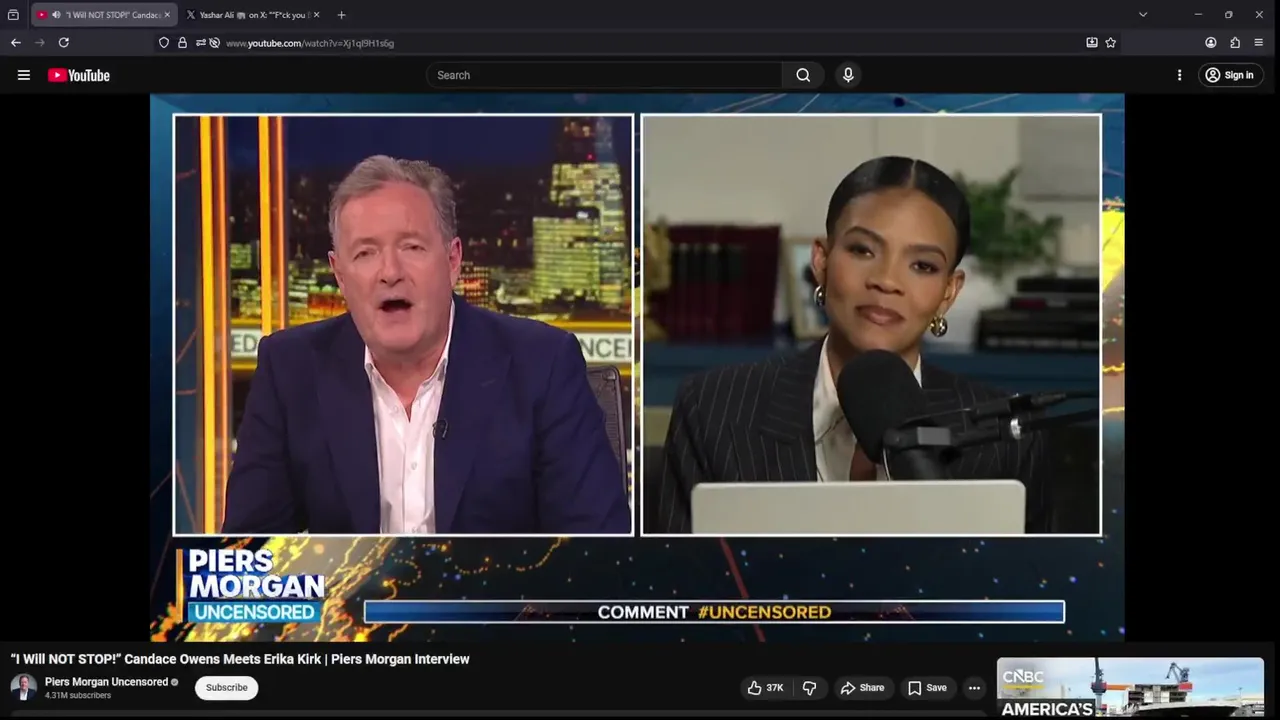1280x720 pixels.
Task: Open the Firefox application hamburger menu
Action: (1259, 43)
